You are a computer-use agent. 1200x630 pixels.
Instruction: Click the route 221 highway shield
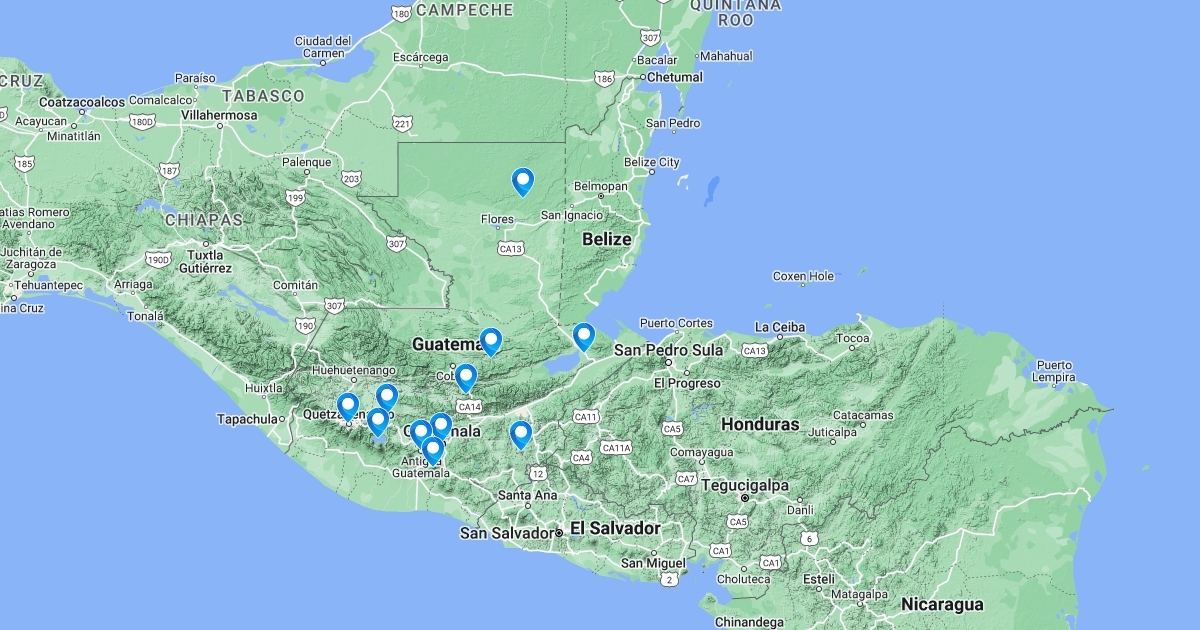click(x=402, y=123)
